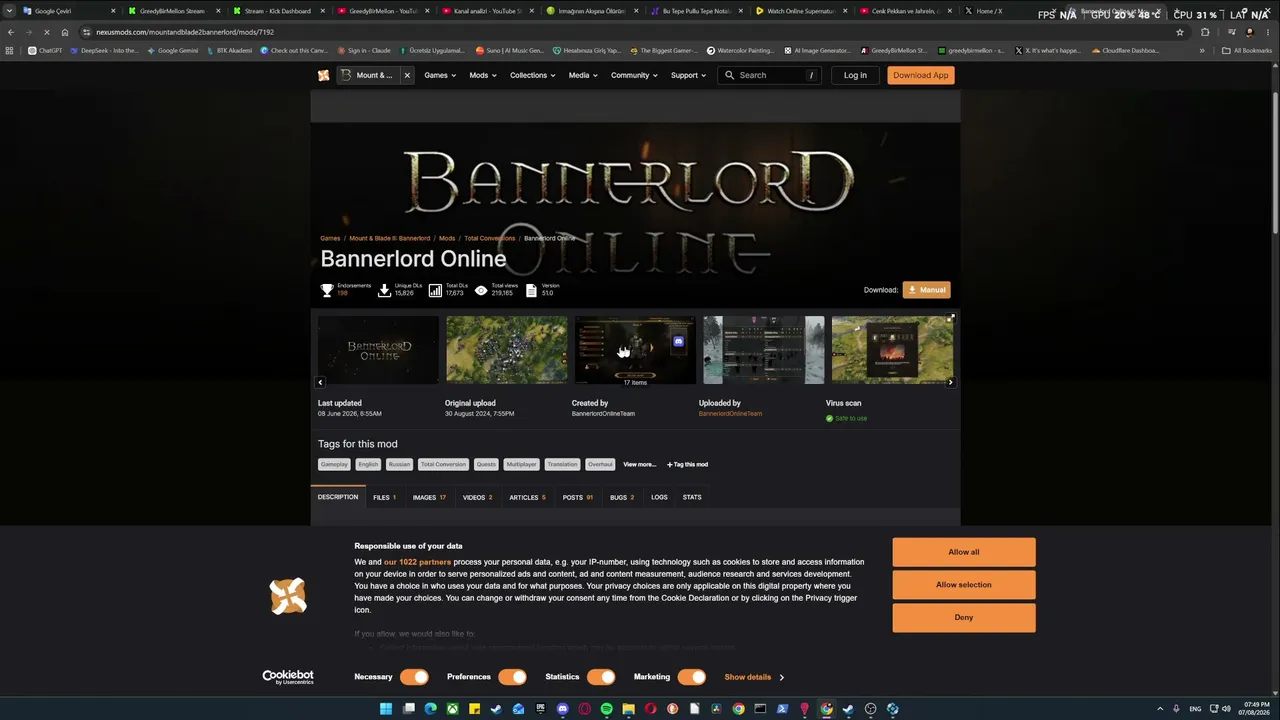Show next gallery images
This screenshot has width=1280, height=720.
click(x=950, y=382)
